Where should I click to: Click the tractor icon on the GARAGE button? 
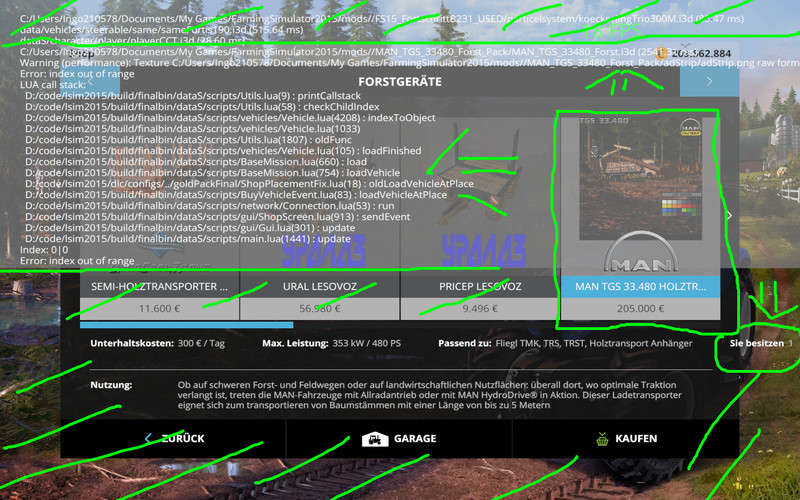click(x=375, y=439)
